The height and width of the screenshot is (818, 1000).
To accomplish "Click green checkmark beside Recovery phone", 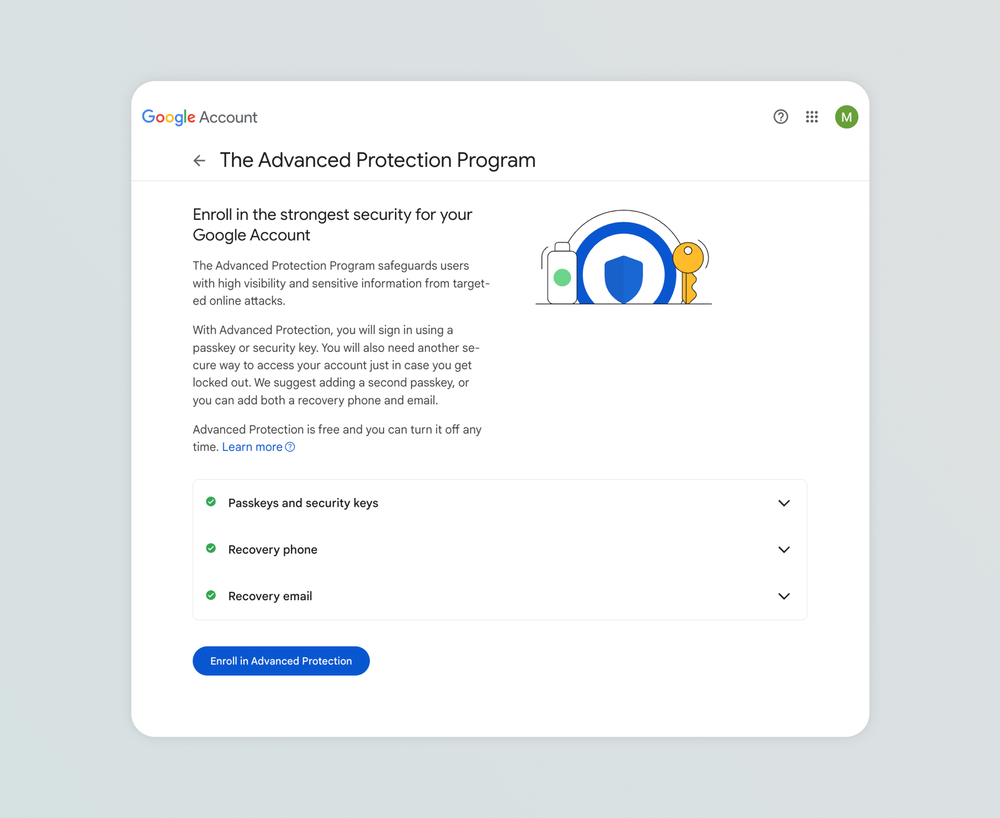I will tap(211, 548).
